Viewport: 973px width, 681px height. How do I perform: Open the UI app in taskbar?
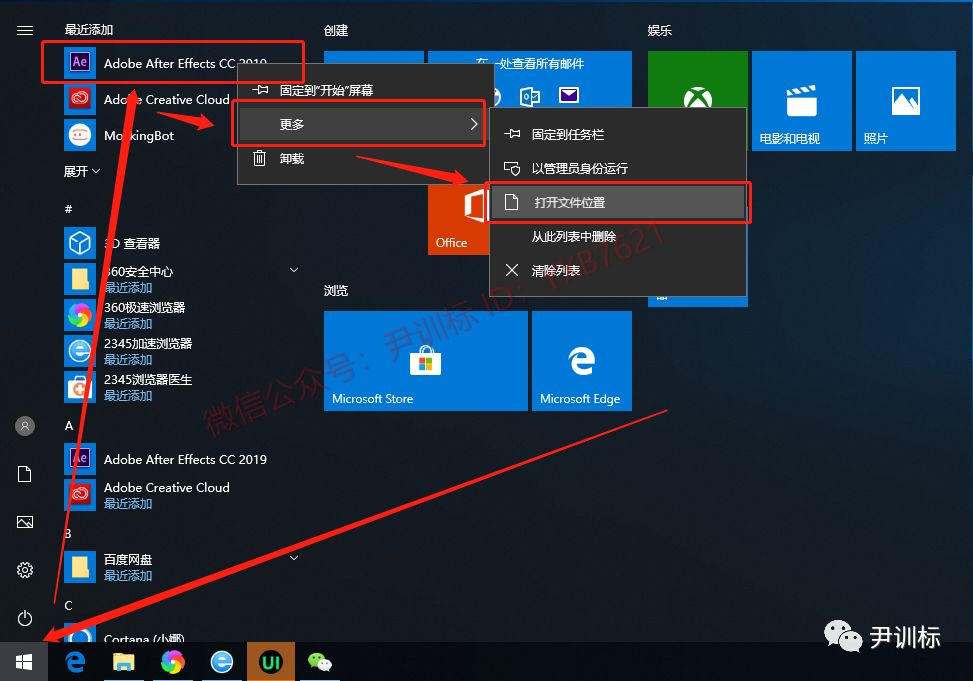tap(271, 662)
